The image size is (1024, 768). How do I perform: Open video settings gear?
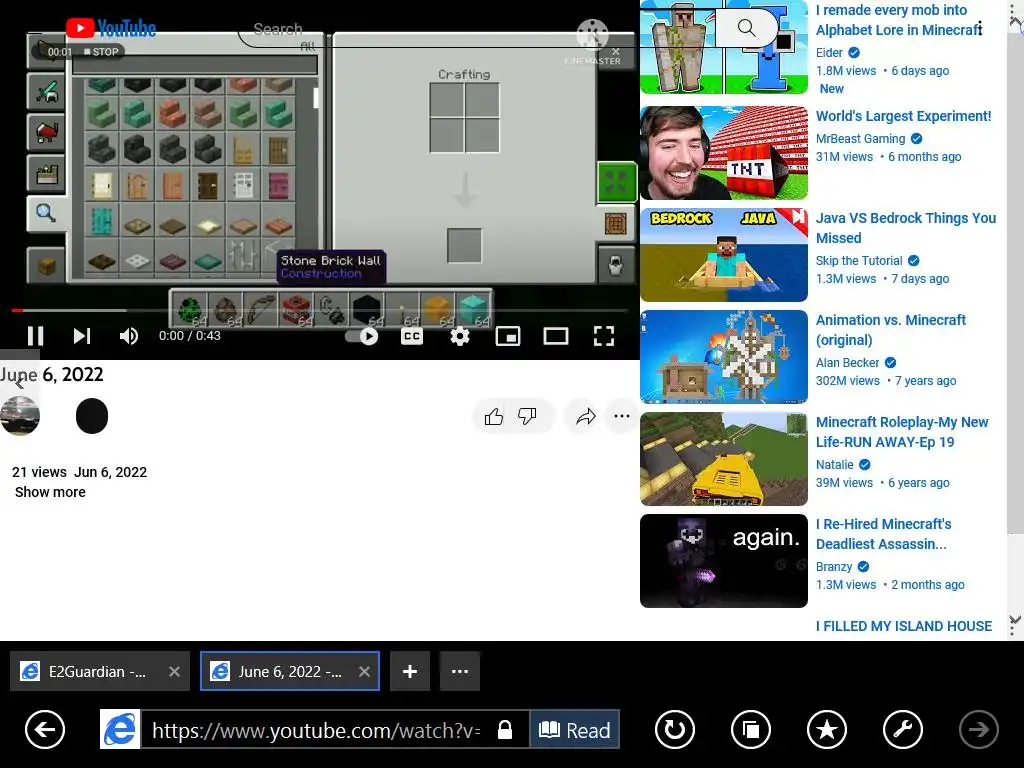460,336
